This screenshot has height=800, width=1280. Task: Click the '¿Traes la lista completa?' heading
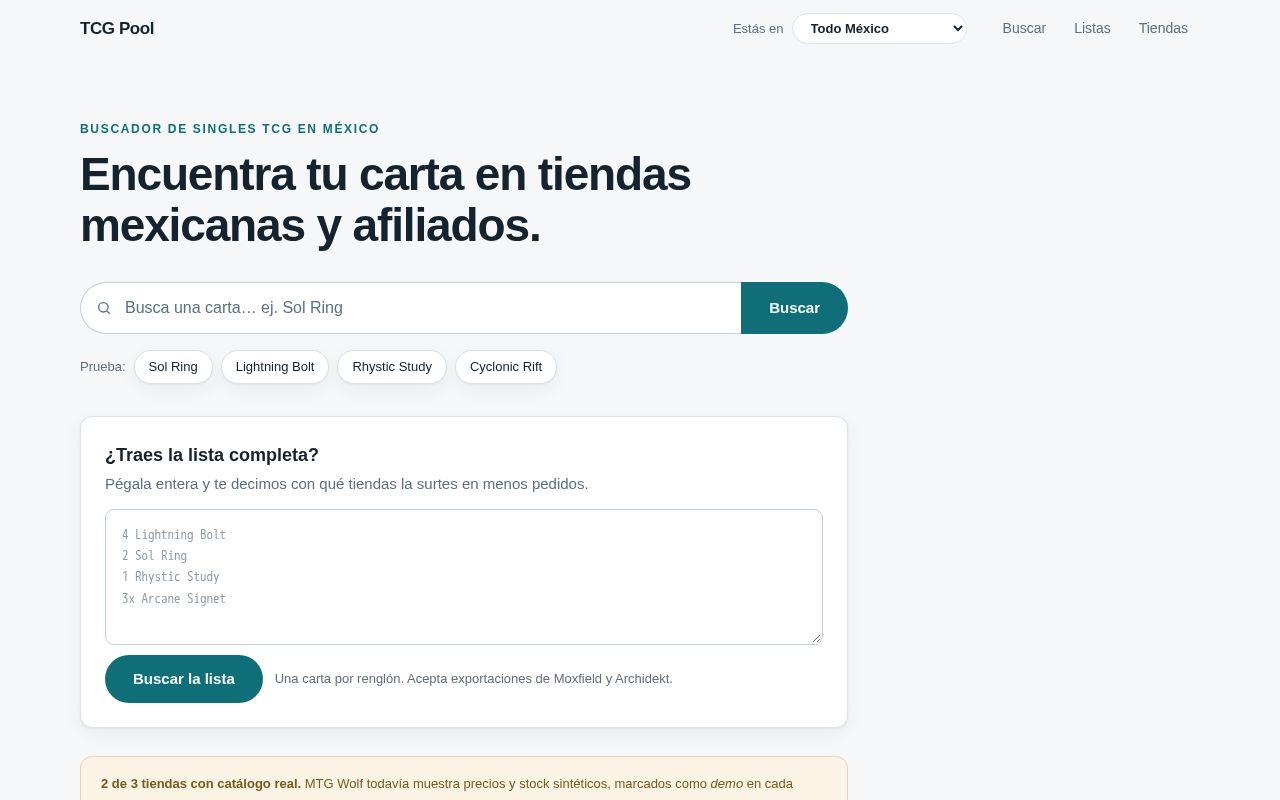pyautogui.click(x=212, y=455)
